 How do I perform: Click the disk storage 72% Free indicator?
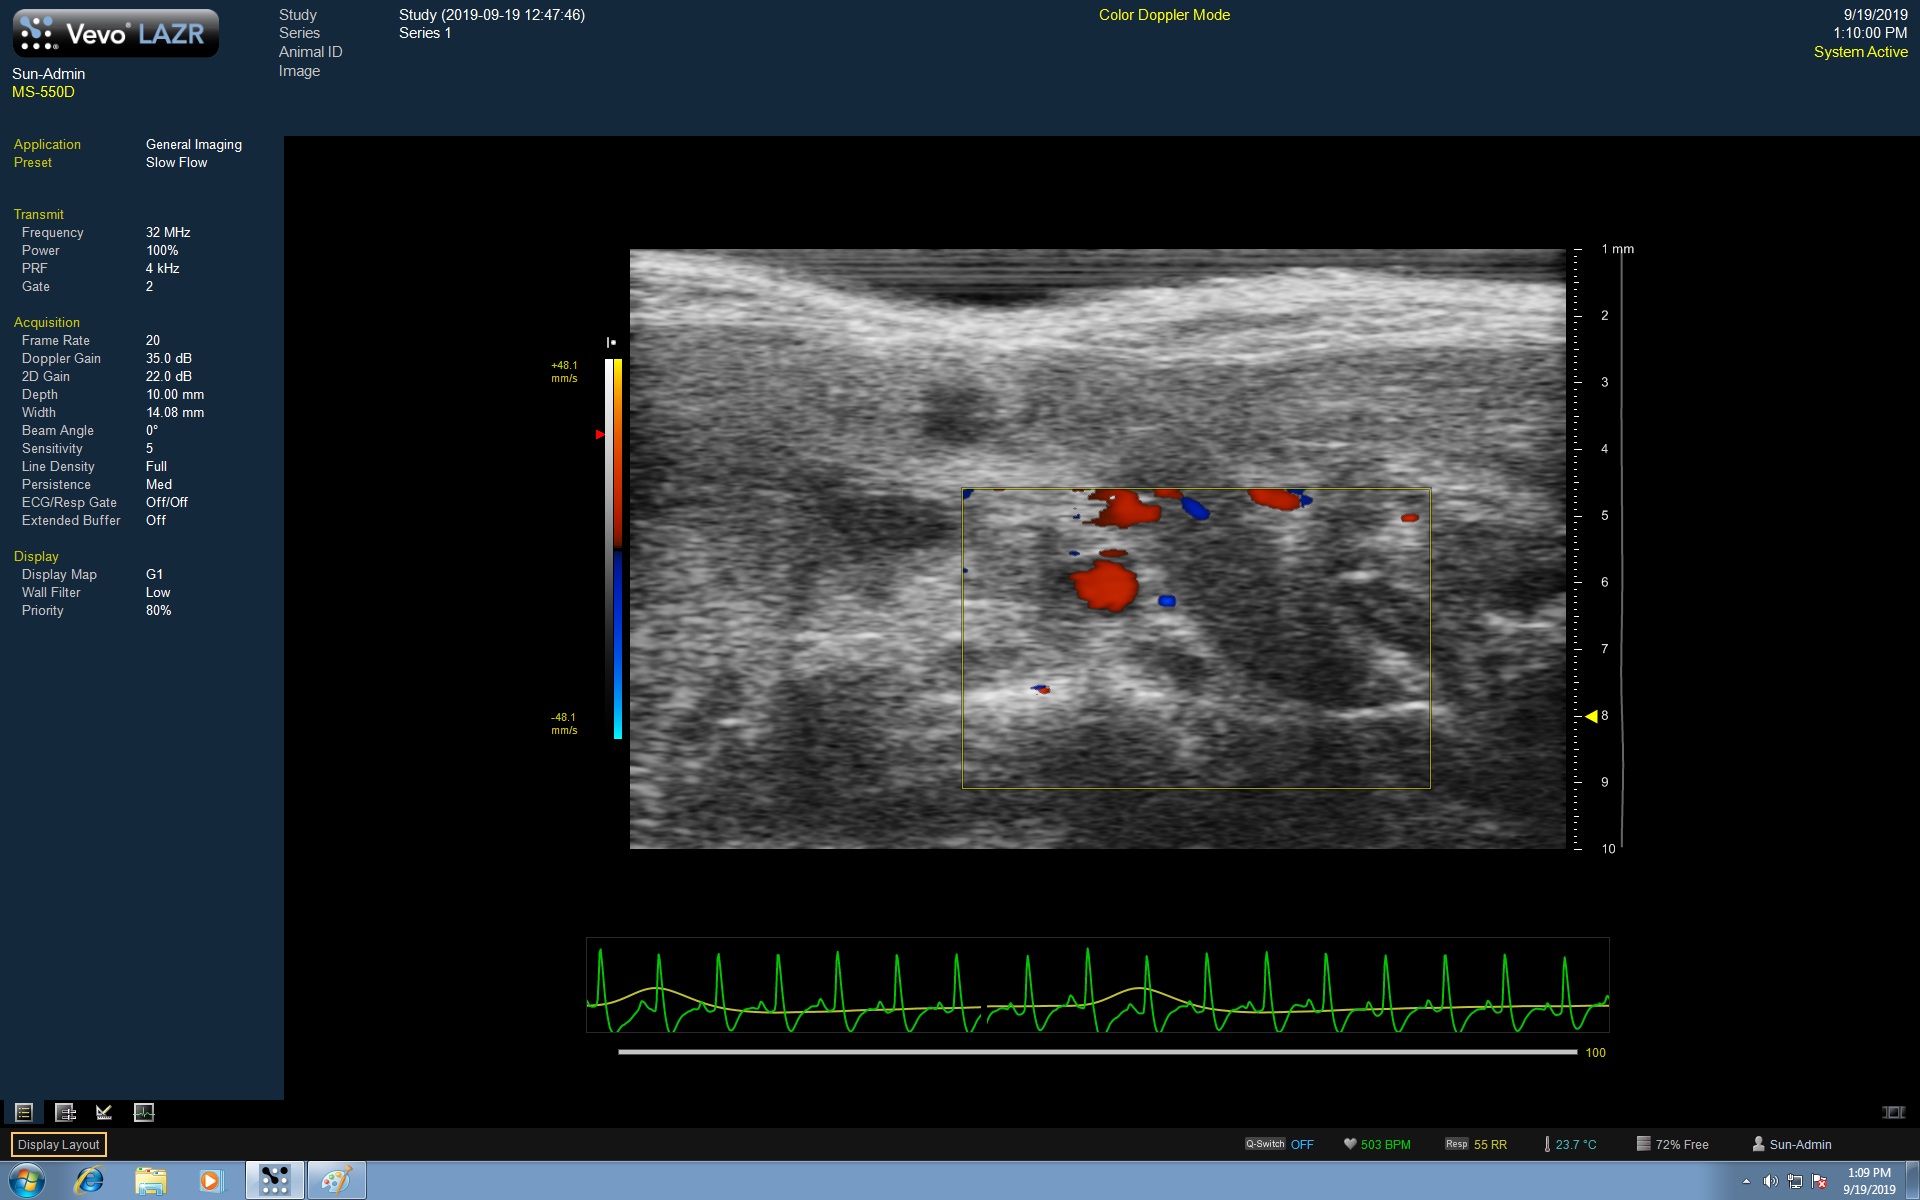(x=1642, y=1144)
